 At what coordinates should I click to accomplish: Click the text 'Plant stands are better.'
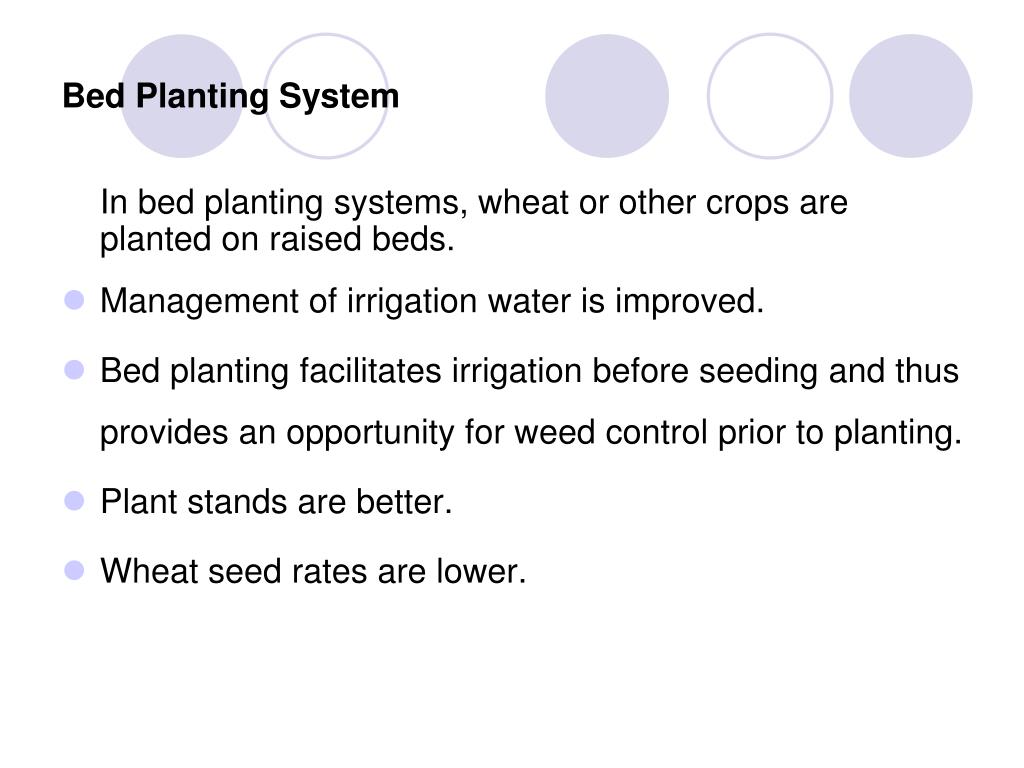point(276,502)
